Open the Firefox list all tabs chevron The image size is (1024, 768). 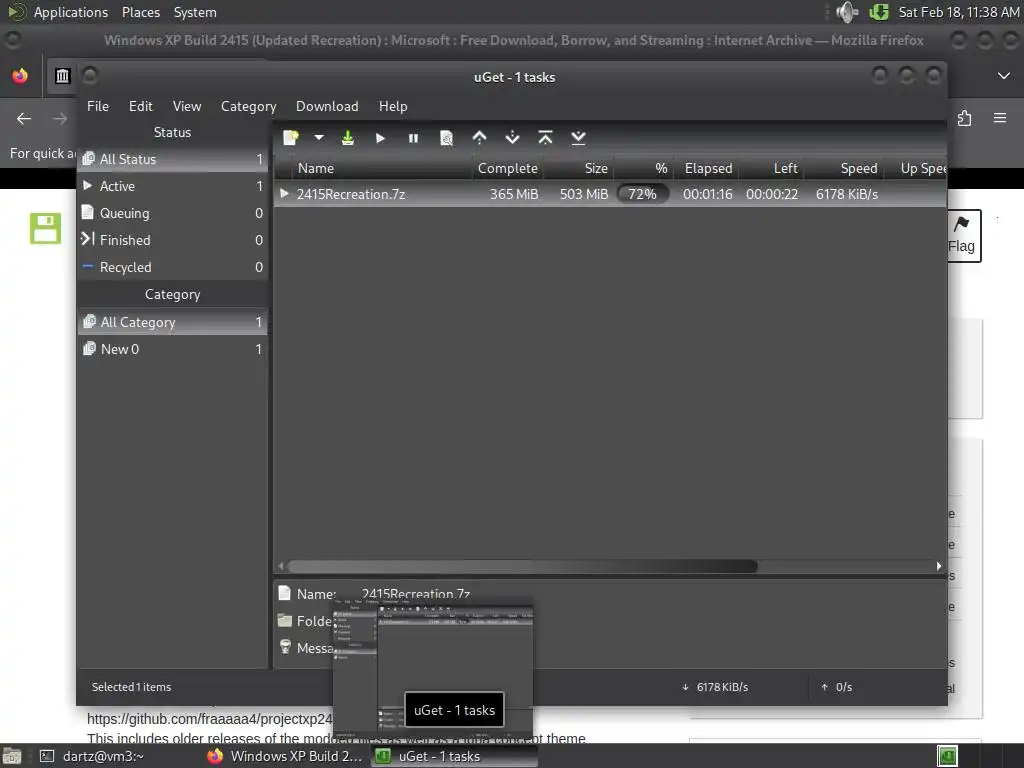(x=1004, y=76)
